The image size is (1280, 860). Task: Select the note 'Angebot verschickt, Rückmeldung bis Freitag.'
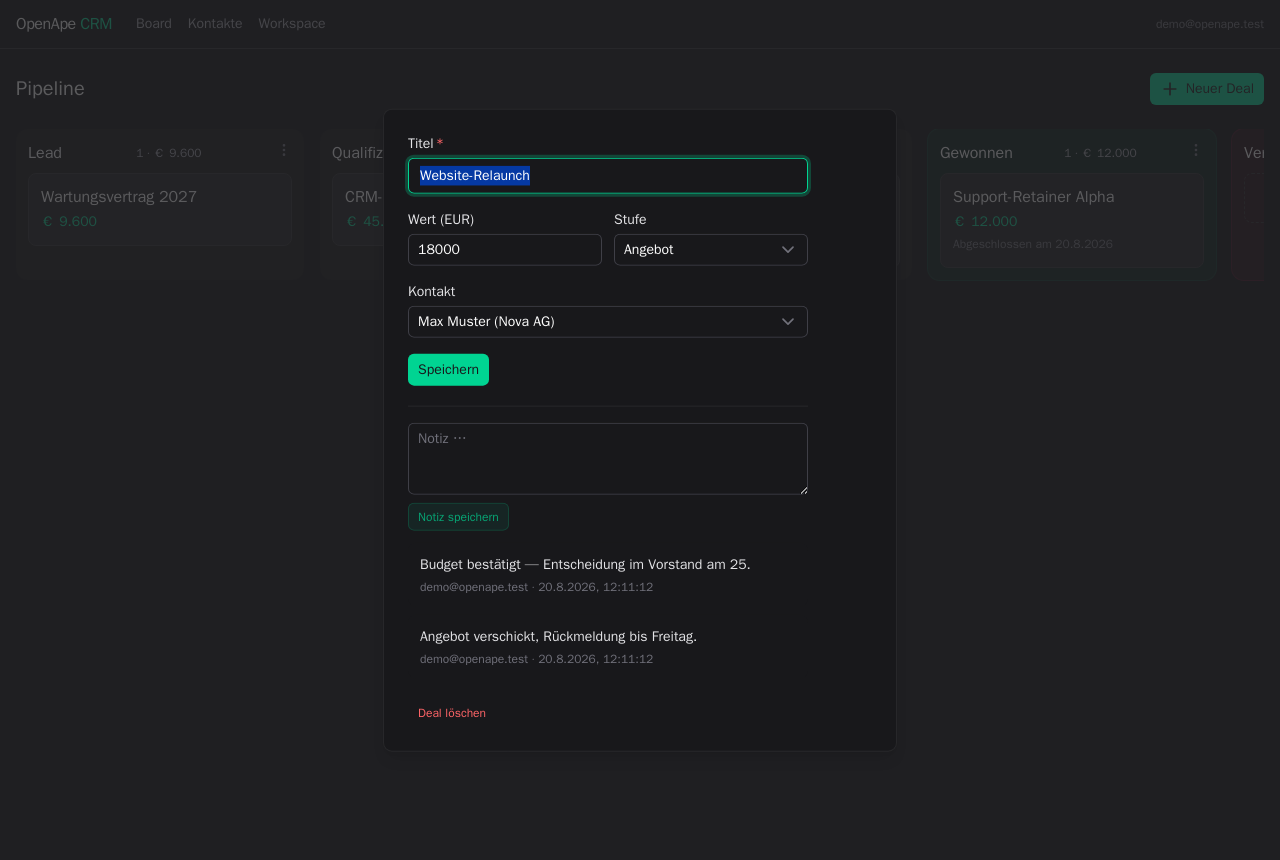pos(558,637)
